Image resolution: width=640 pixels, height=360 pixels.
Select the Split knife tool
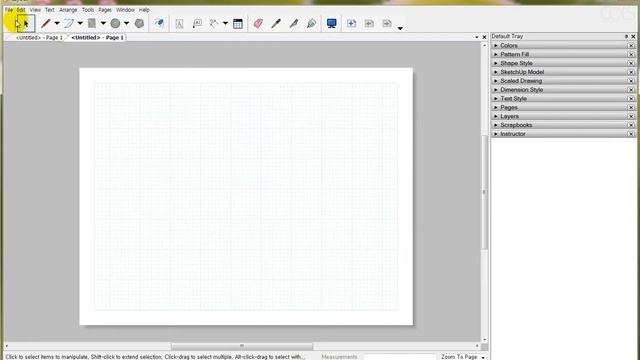point(293,24)
